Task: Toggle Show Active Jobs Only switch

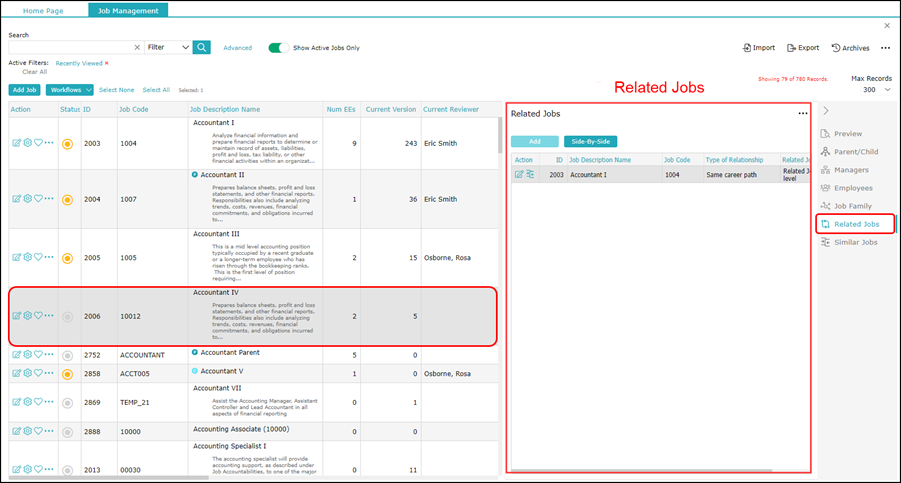Action: coord(279,48)
